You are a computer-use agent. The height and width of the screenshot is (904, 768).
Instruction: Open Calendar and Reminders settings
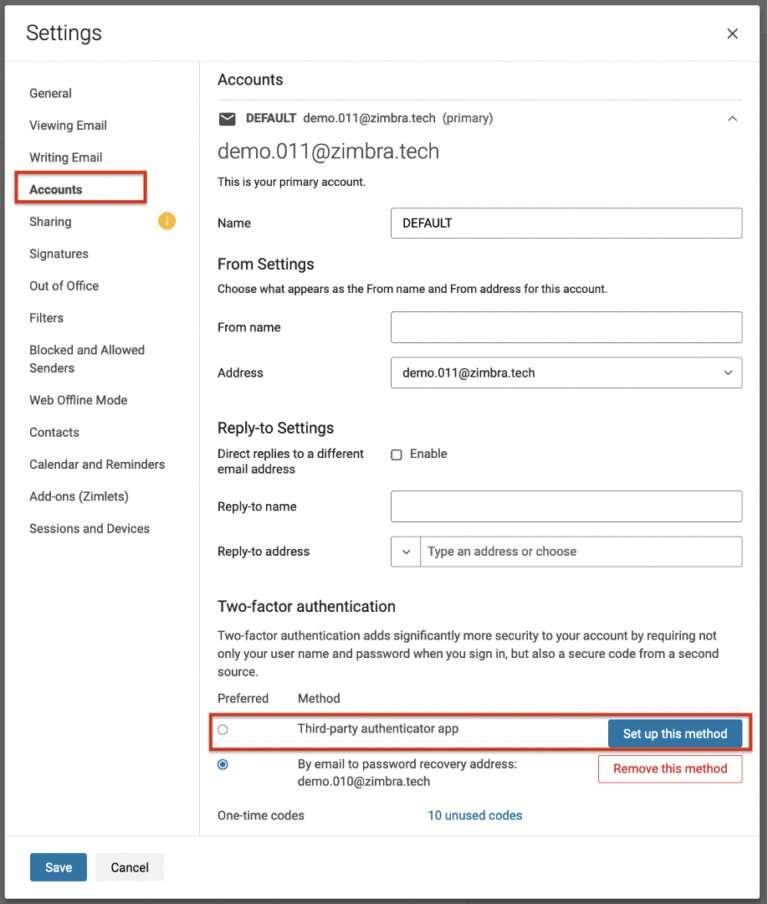point(96,464)
